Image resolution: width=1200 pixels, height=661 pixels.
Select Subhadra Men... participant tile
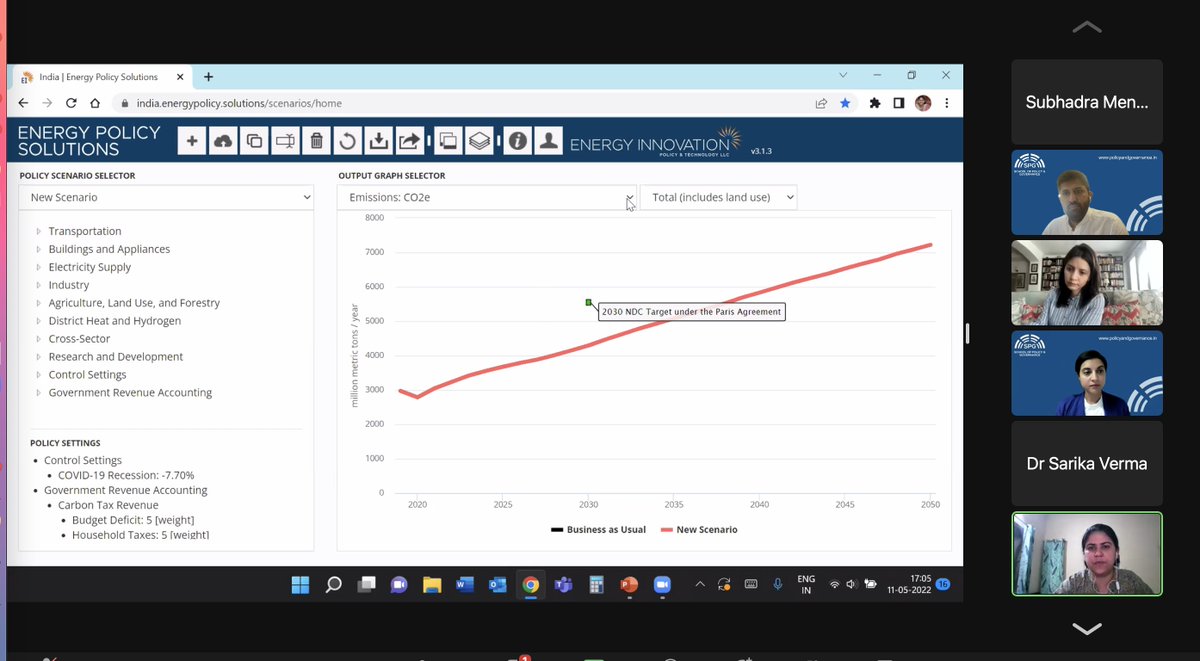[1087, 101]
